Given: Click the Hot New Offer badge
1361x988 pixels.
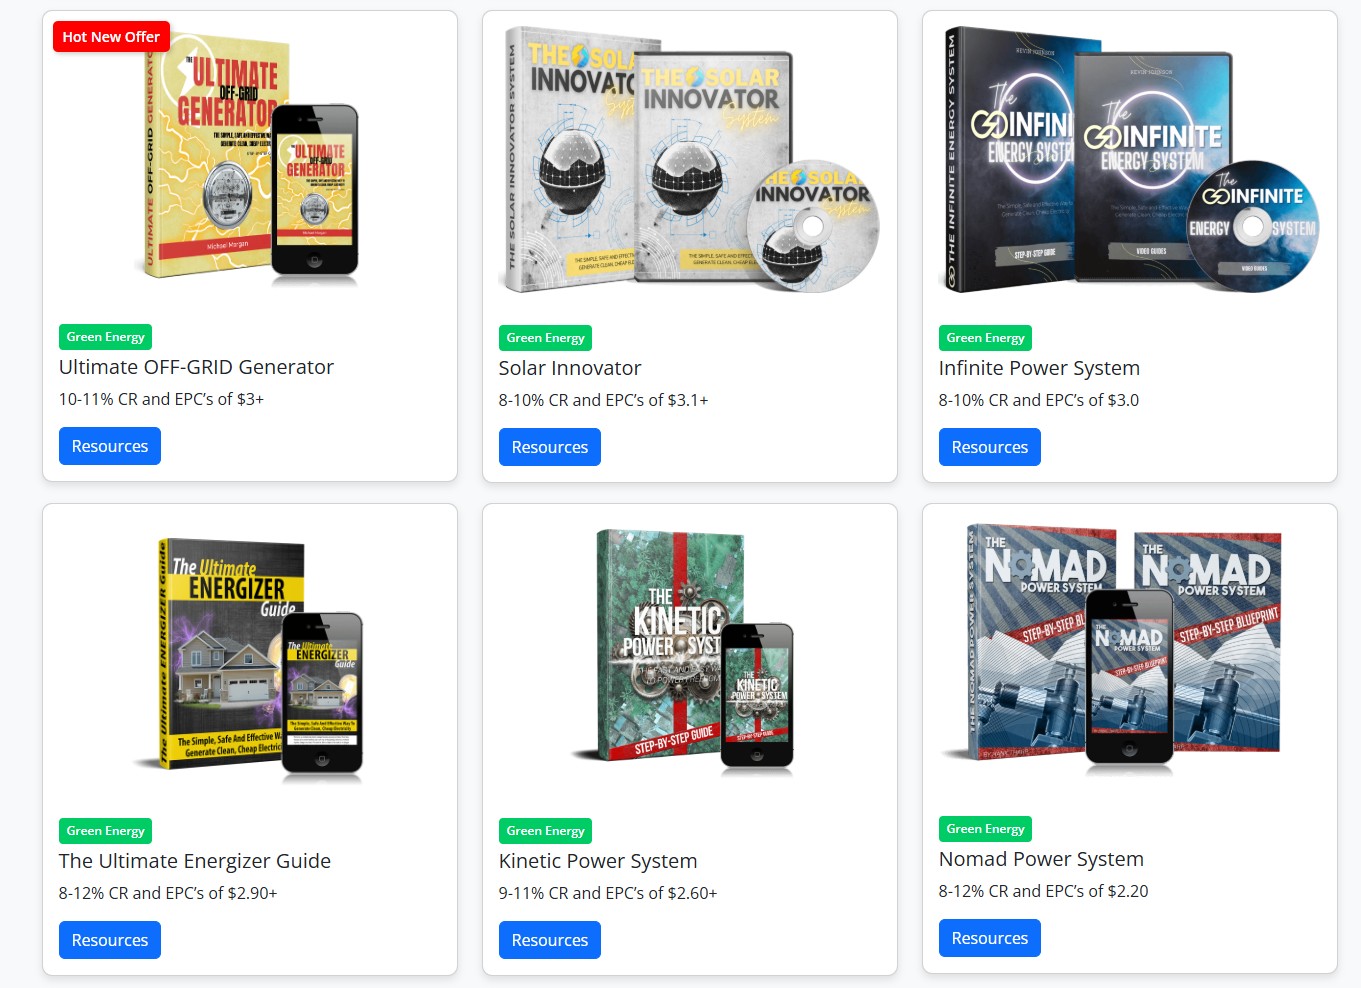Looking at the screenshot, I should (111, 37).
